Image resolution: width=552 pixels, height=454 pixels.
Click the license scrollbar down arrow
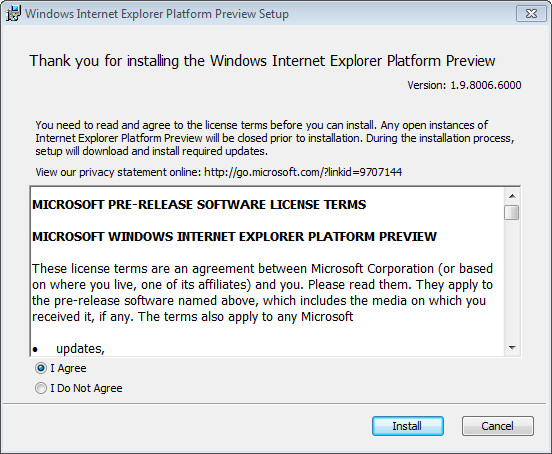click(512, 348)
